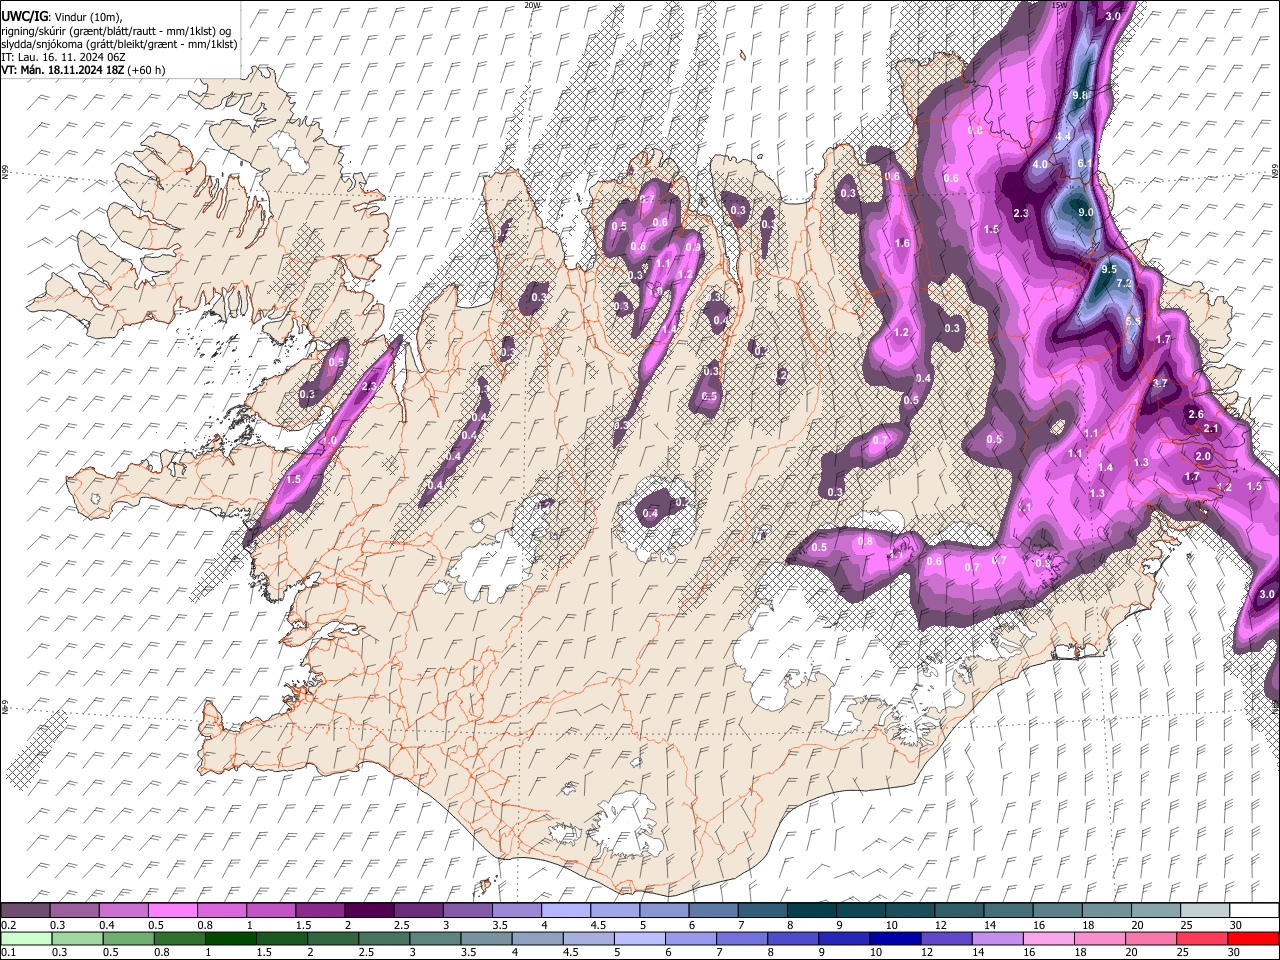
Task: Pick upper legend swatch between 25 and 30
Action: pyautogui.click(x=1205, y=910)
